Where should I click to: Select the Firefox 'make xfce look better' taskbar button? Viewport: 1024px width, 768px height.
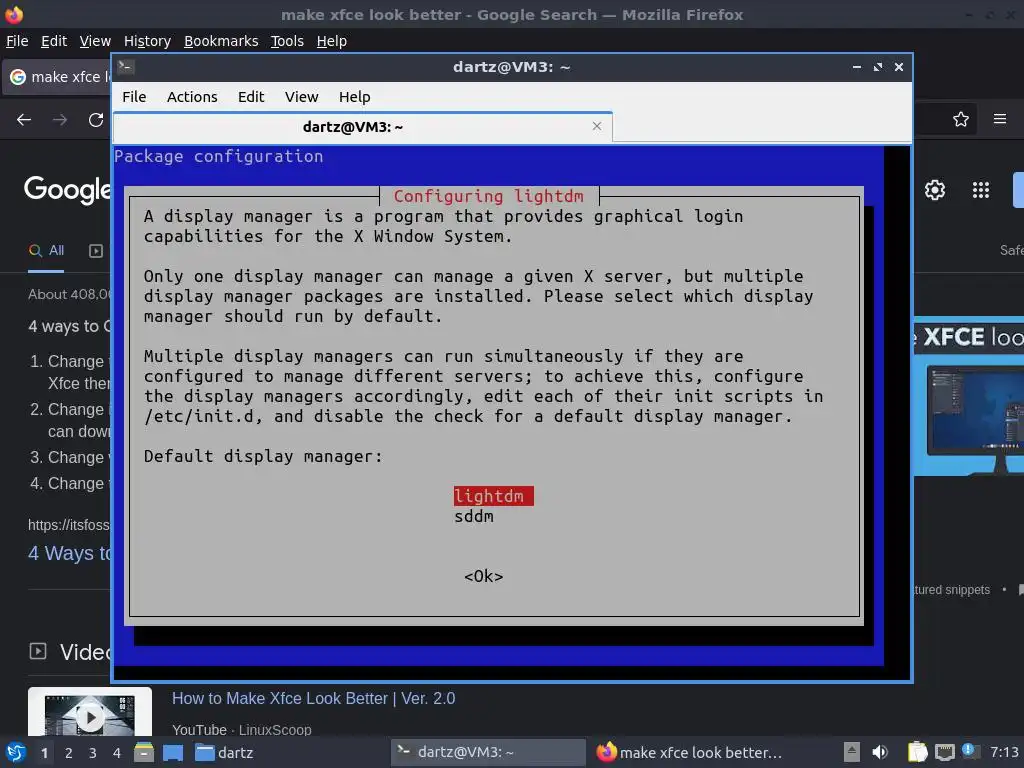(x=689, y=752)
